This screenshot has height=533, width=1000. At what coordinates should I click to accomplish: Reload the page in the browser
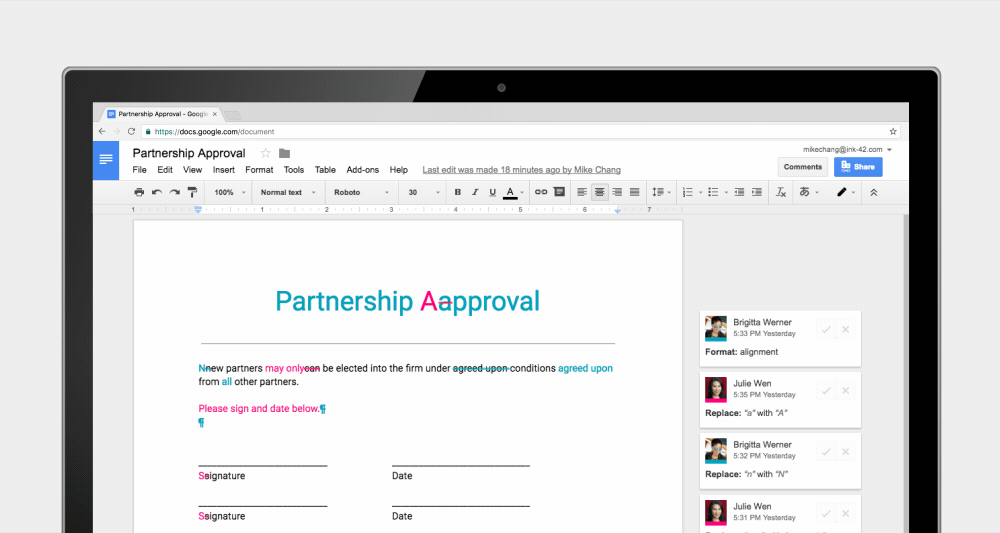tap(131, 131)
